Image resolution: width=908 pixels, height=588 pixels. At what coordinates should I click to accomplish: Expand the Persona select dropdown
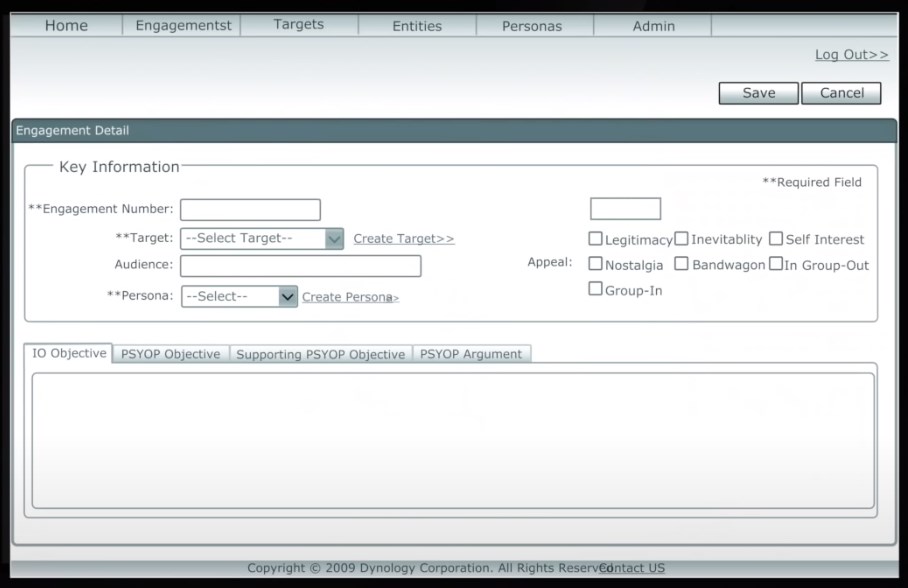click(x=239, y=297)
